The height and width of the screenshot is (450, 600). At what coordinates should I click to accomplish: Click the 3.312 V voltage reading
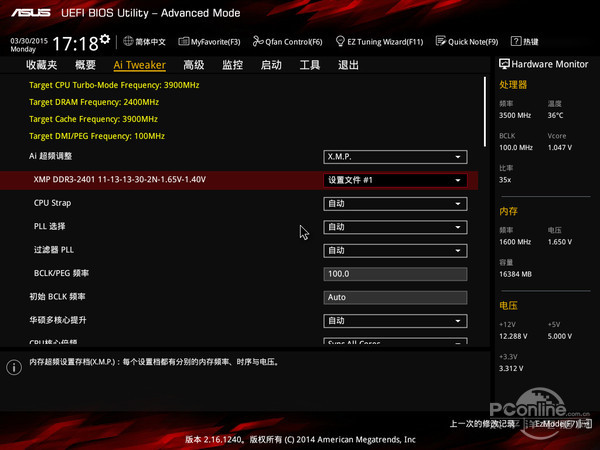(x=511, y=368)
